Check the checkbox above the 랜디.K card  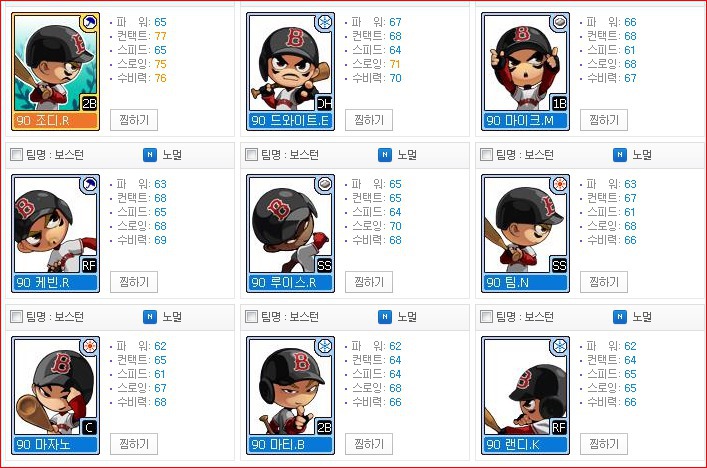pyautogui.click(x=486, y=317)
